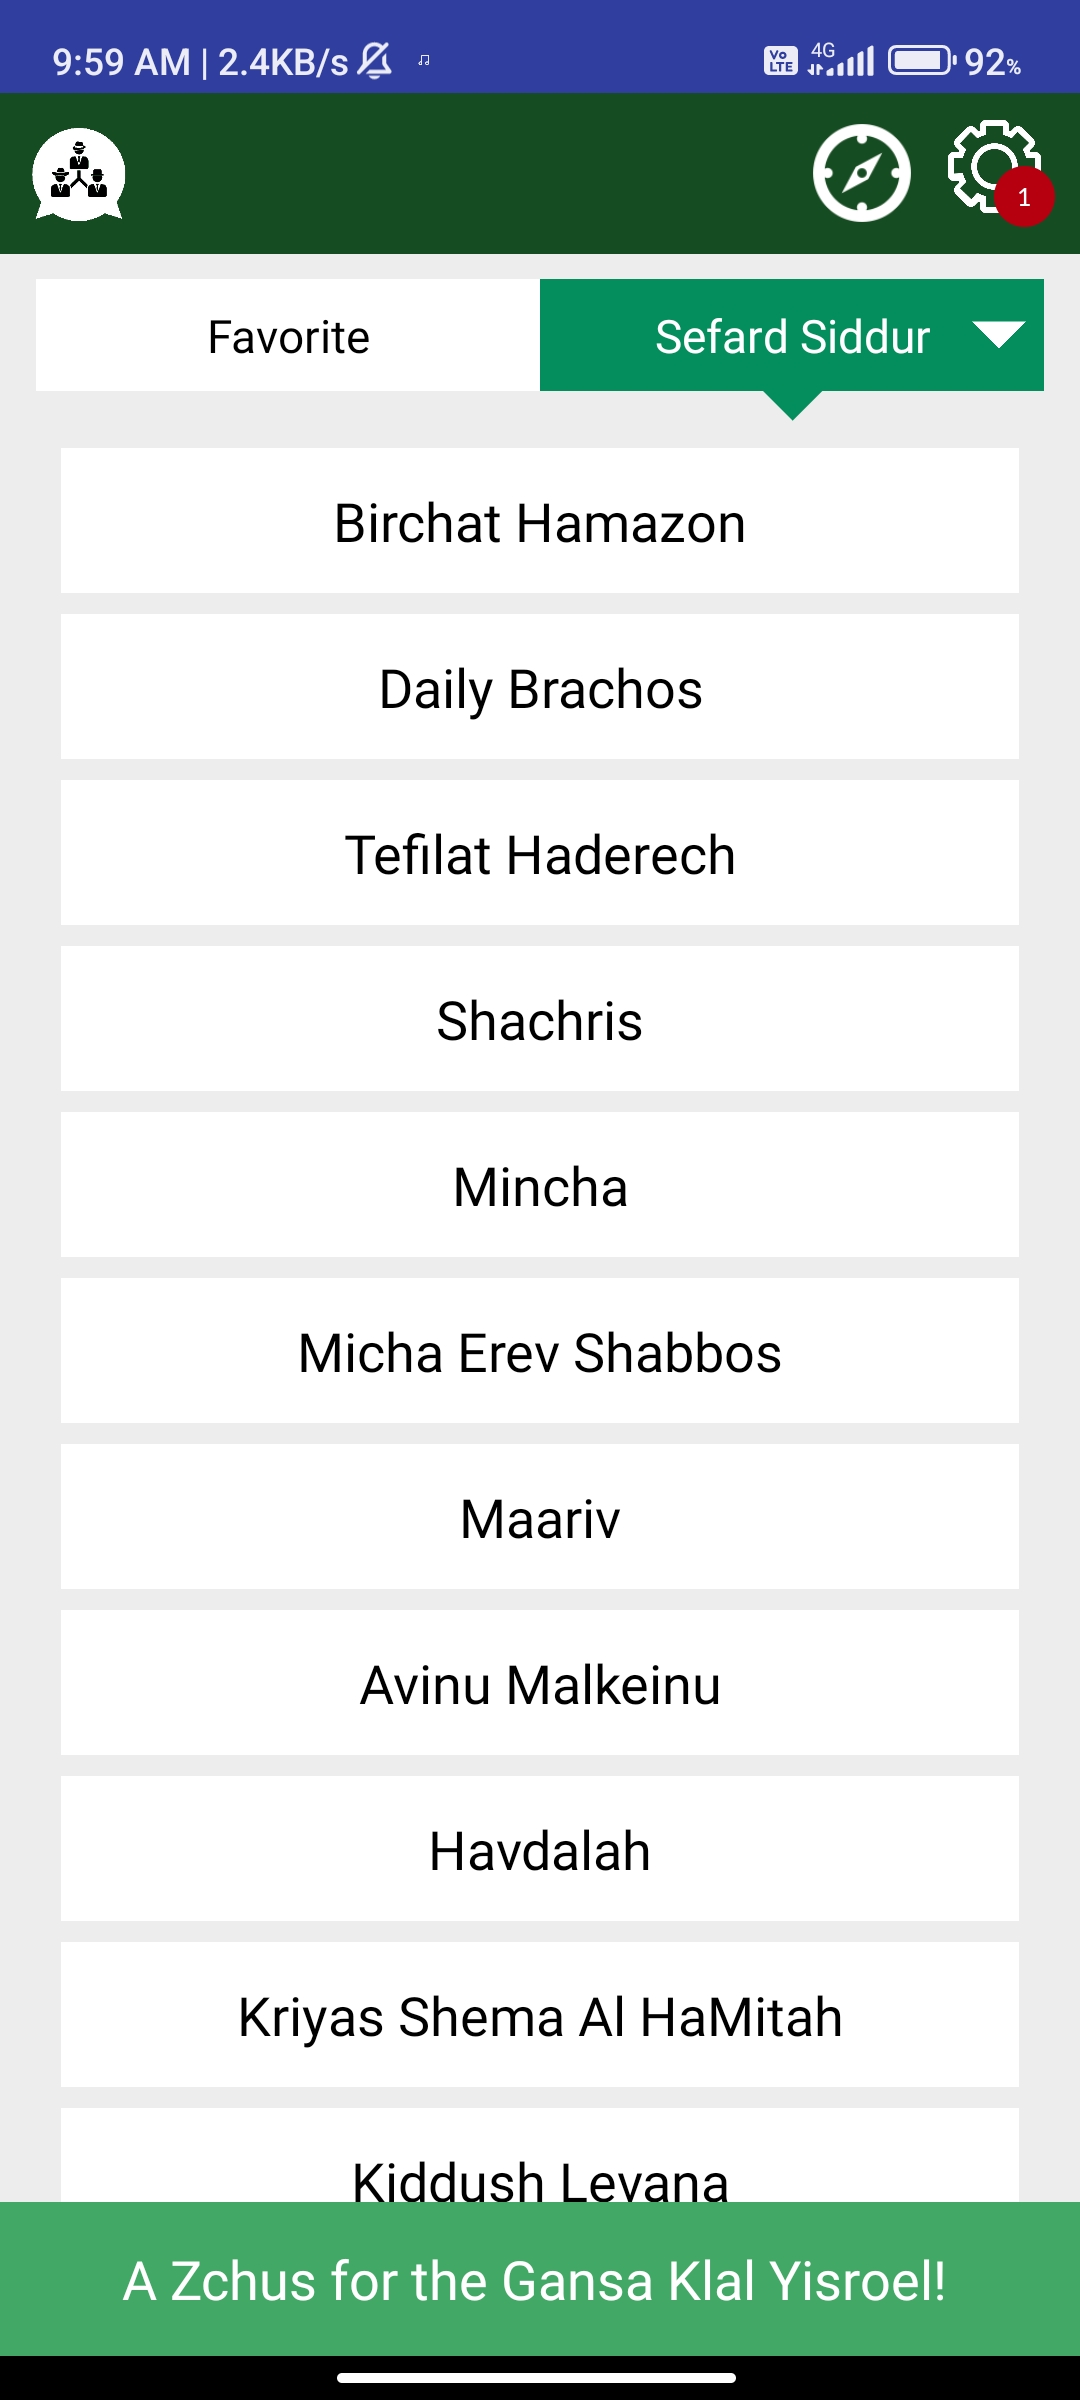Tap the red notification badge
This screenshot has height=2400, width=1080.
click(1024, 197)
